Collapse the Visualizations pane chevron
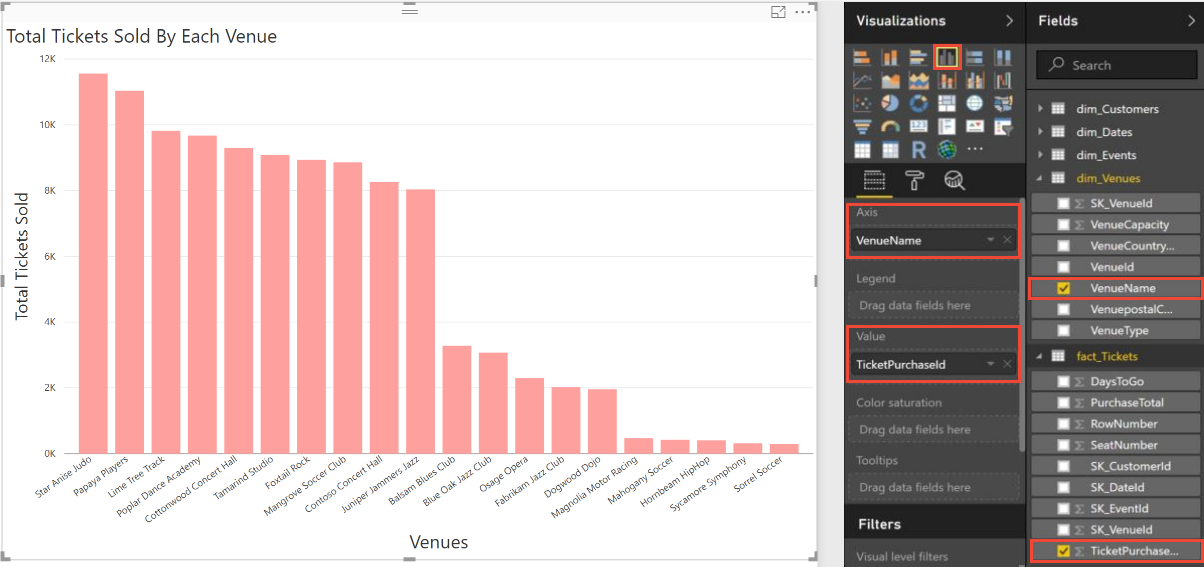Viewport: 1204px width, 567px height. pos(1008,21)
